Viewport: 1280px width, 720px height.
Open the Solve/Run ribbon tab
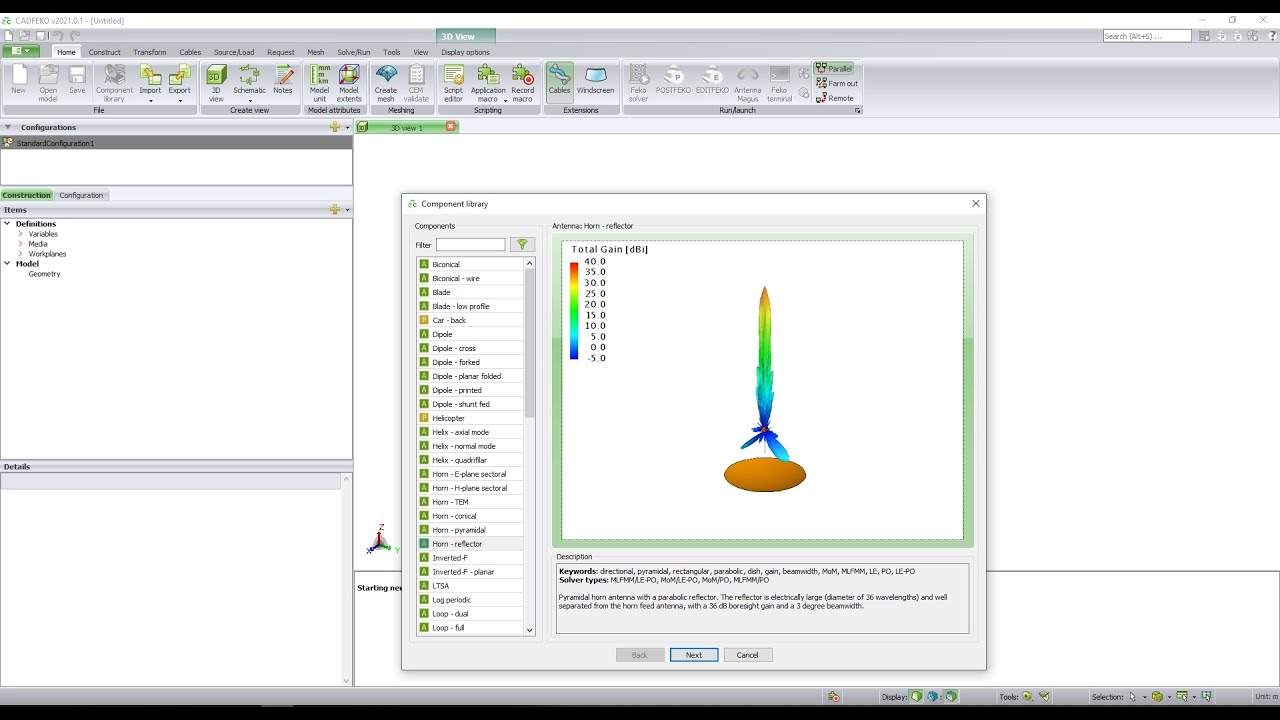point(353,52)
